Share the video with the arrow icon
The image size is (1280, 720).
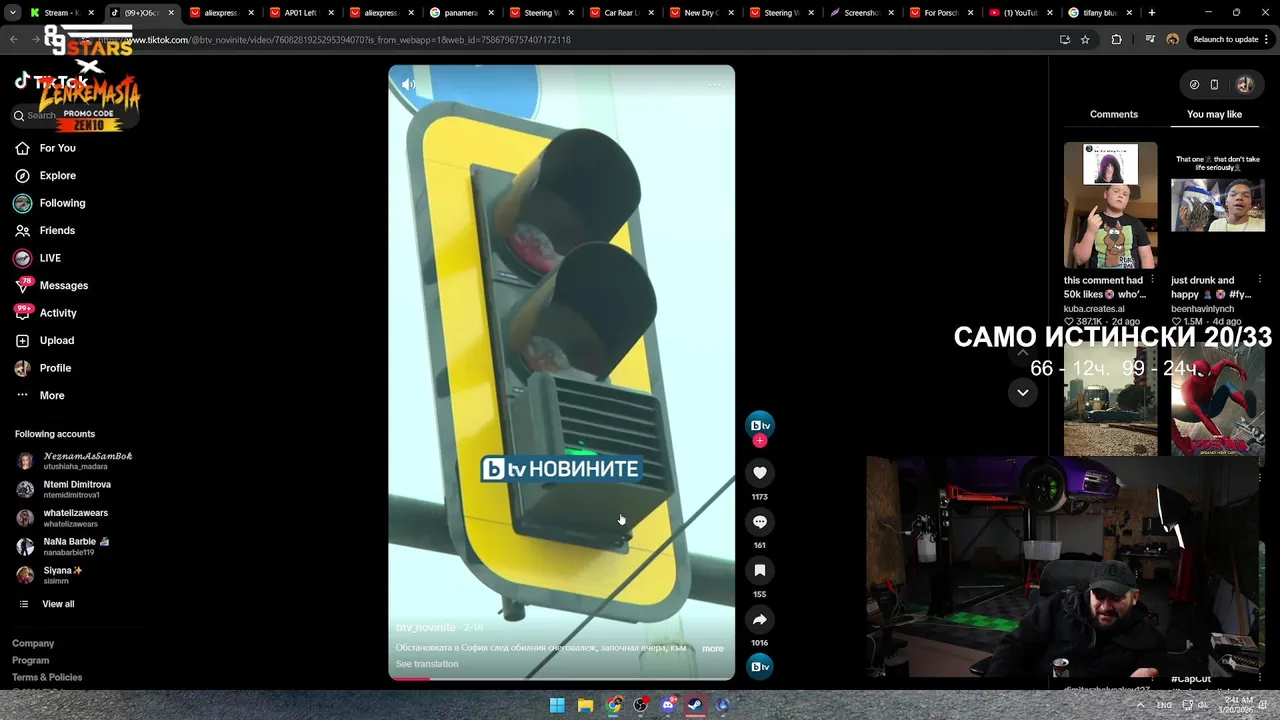point(760,619)
